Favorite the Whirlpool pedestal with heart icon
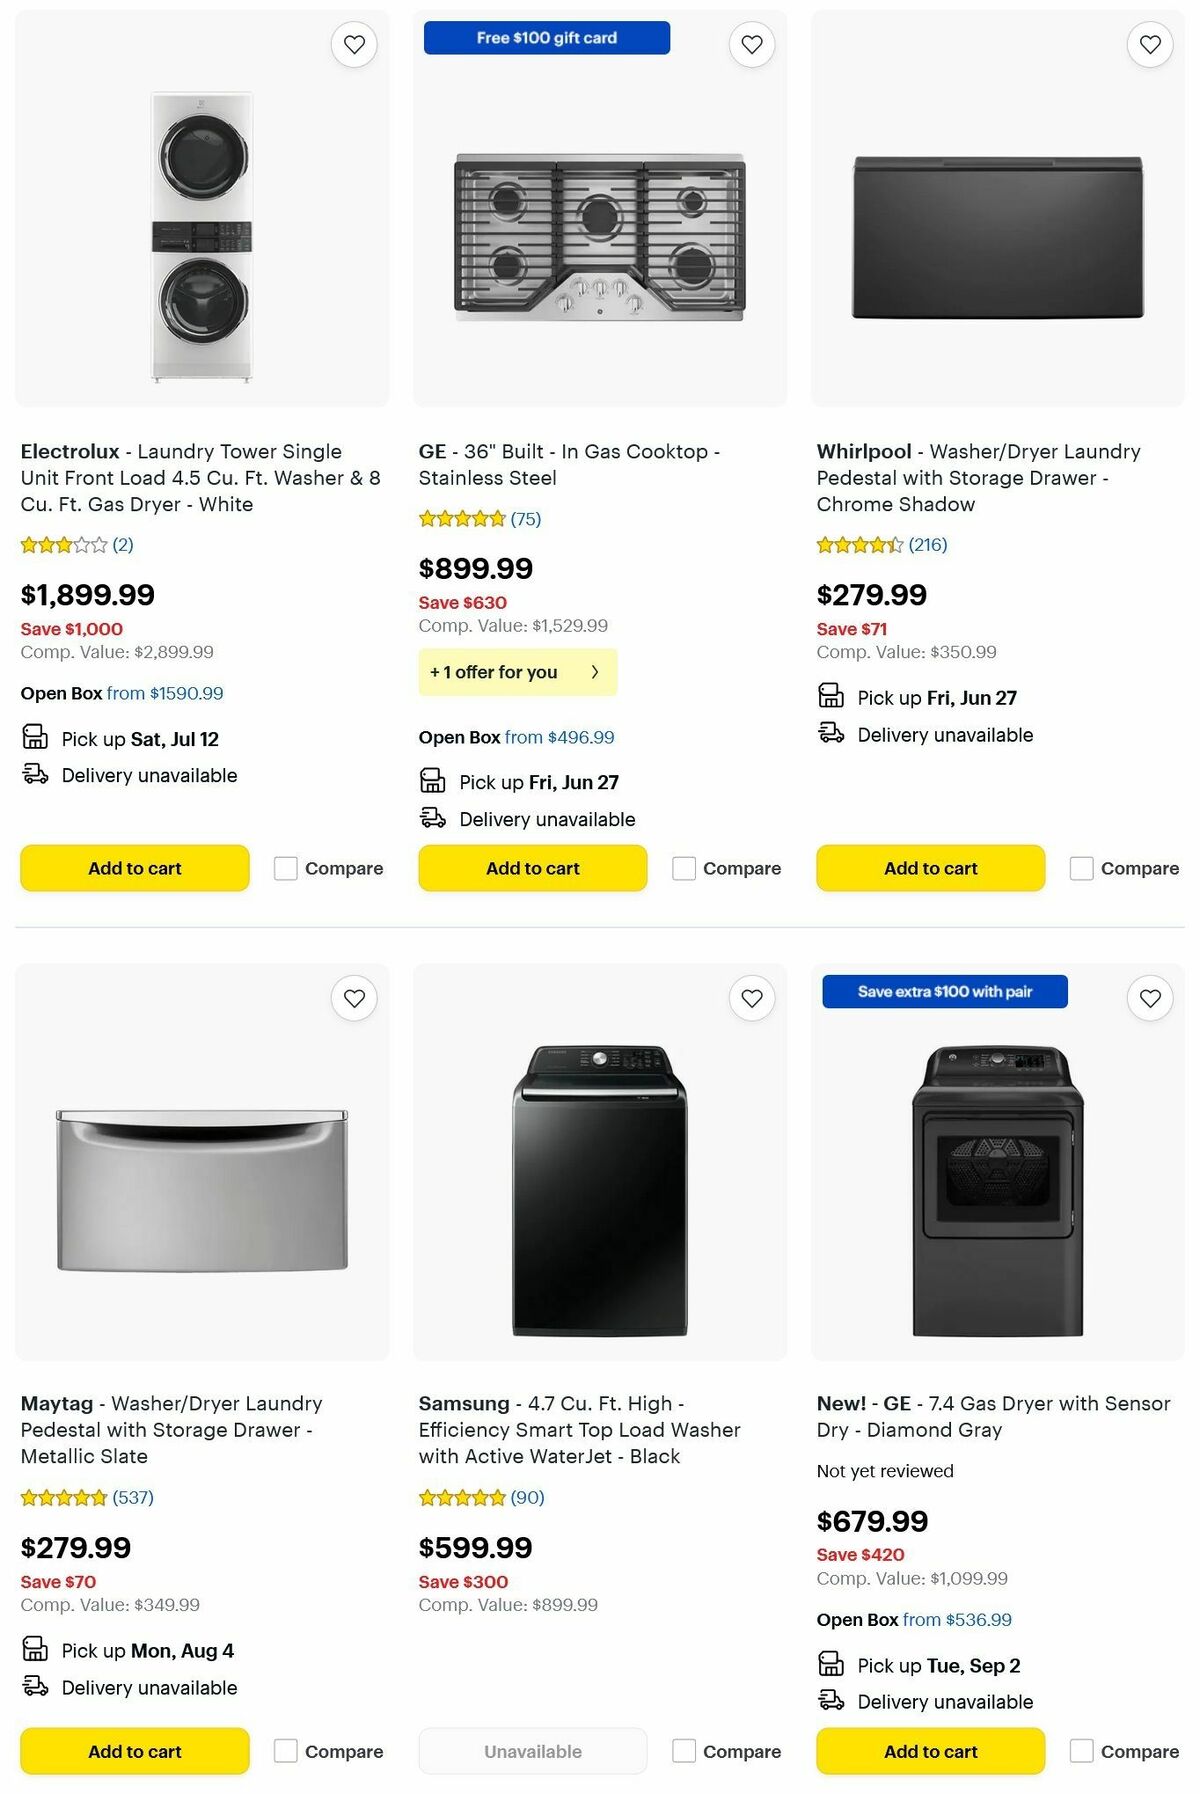 (1149, 44)
